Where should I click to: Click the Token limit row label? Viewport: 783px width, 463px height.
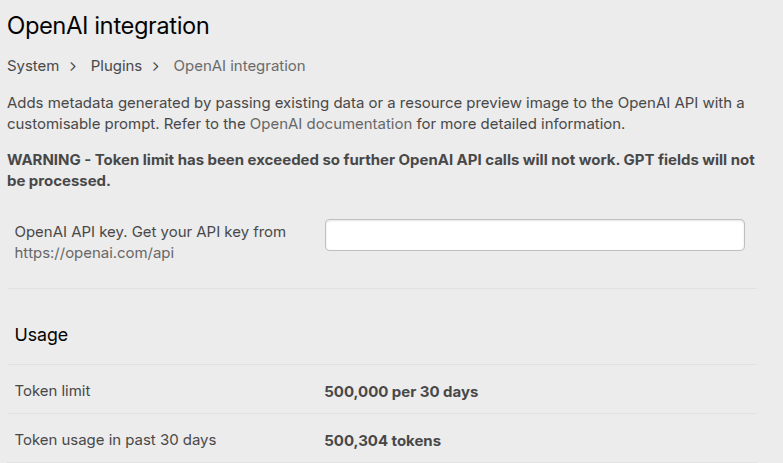point(52,391)
